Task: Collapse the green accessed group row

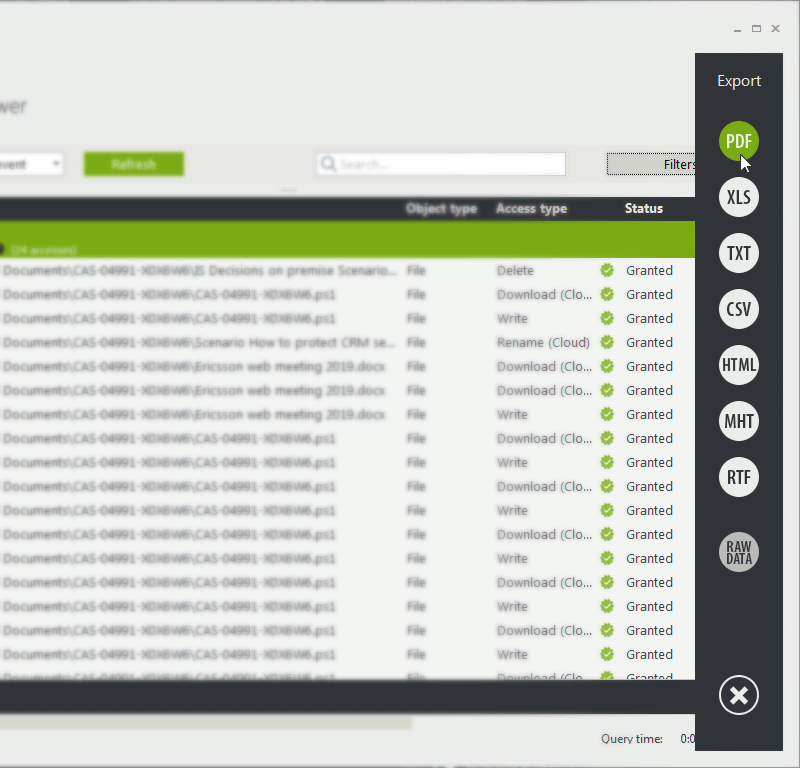Action: (x=2, y=249)
